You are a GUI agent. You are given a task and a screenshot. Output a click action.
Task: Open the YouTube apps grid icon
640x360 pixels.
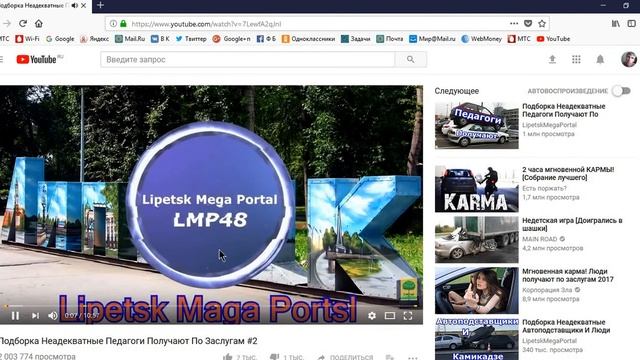tap(576, 60)
